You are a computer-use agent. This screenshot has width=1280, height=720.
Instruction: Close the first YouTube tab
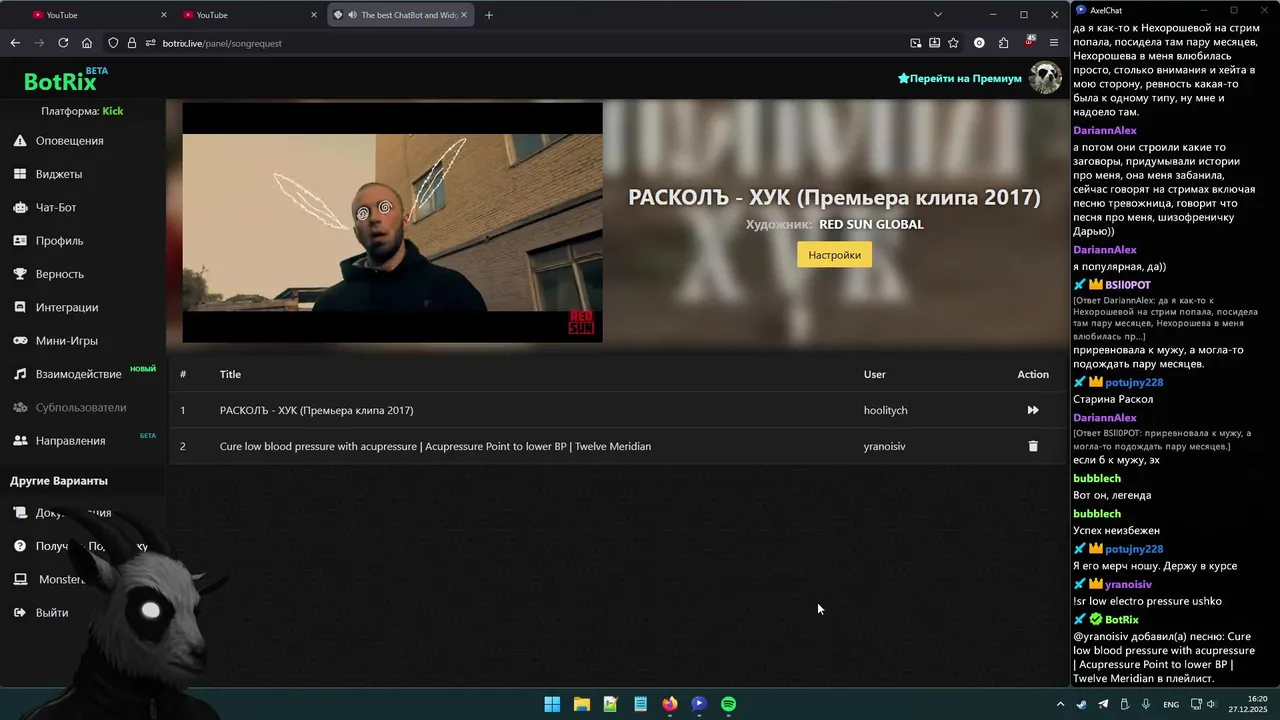[164, 15]
